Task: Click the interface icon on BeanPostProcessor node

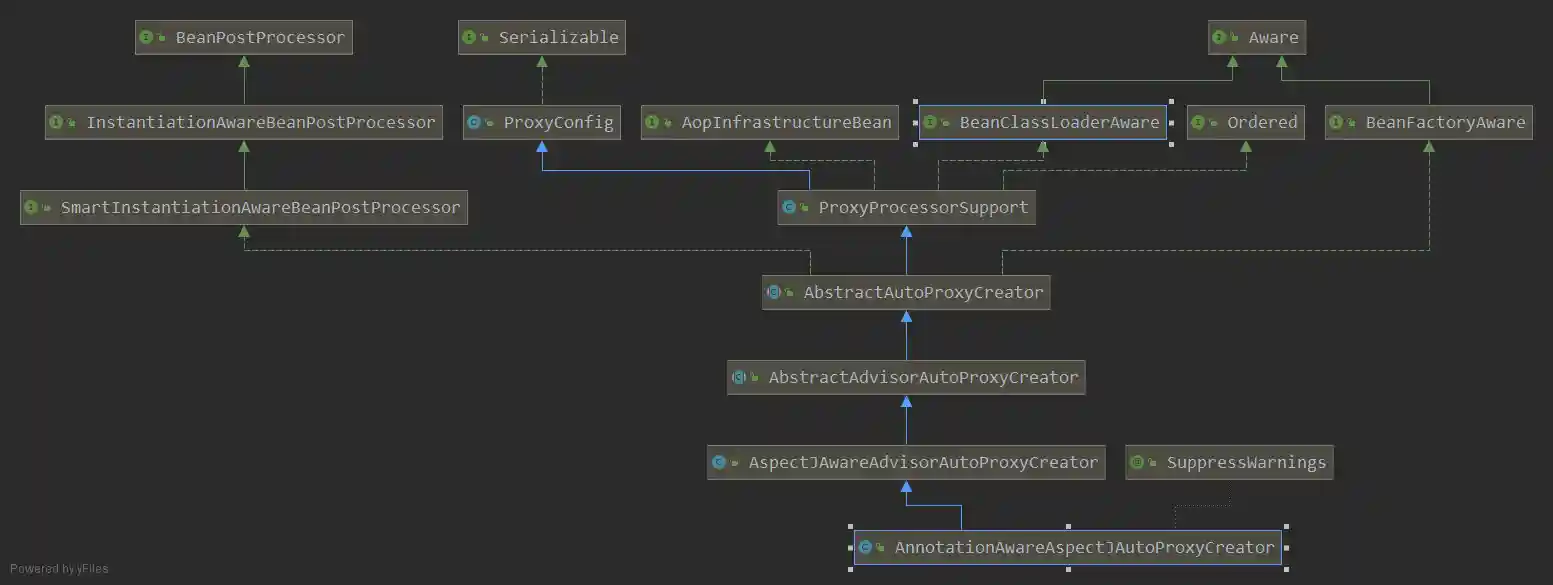Action: pos(147,38)
